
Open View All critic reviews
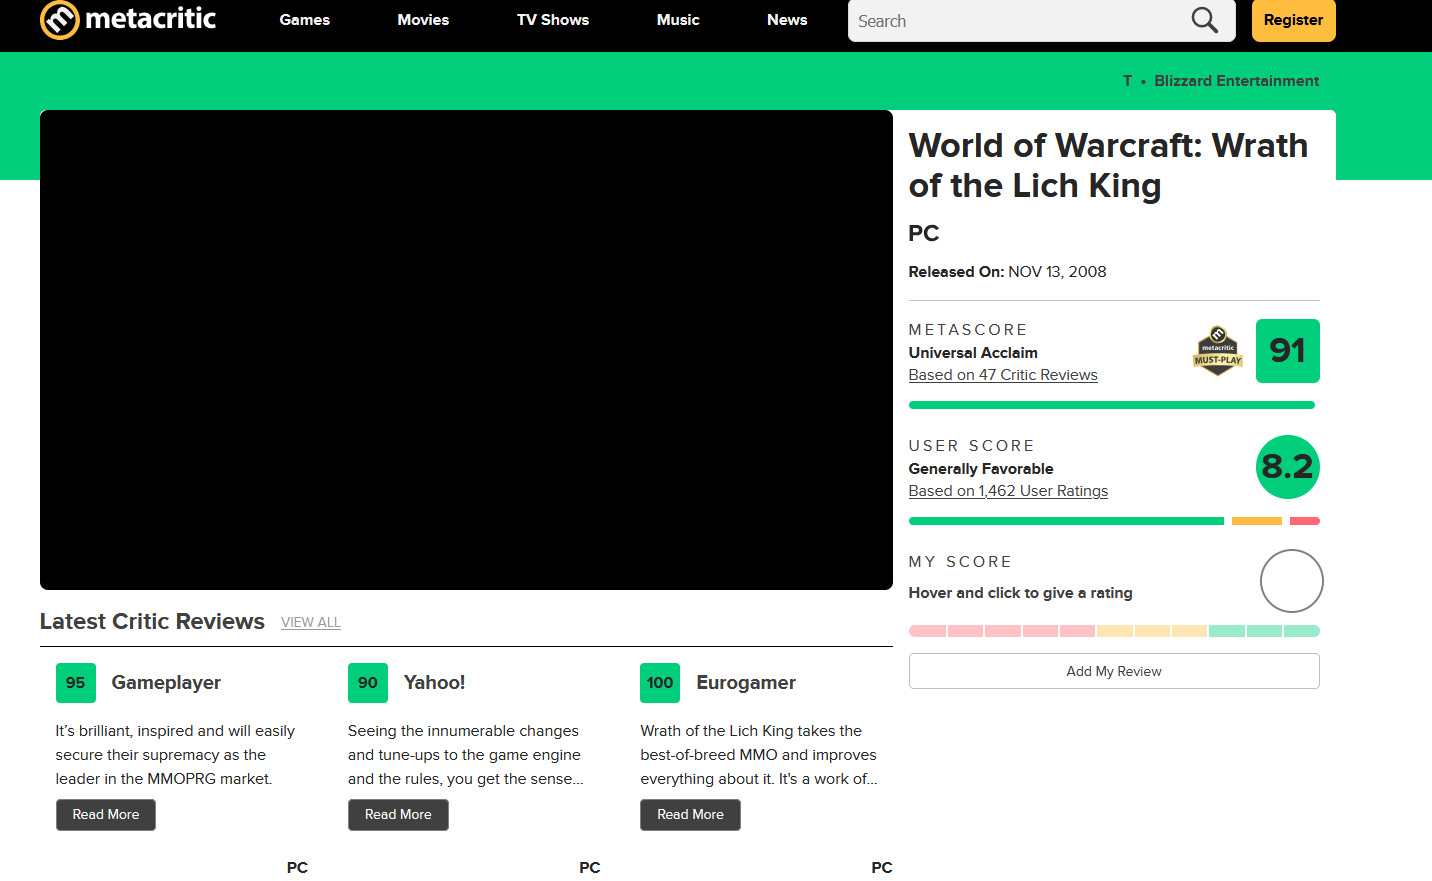click(x=311, y=622)
